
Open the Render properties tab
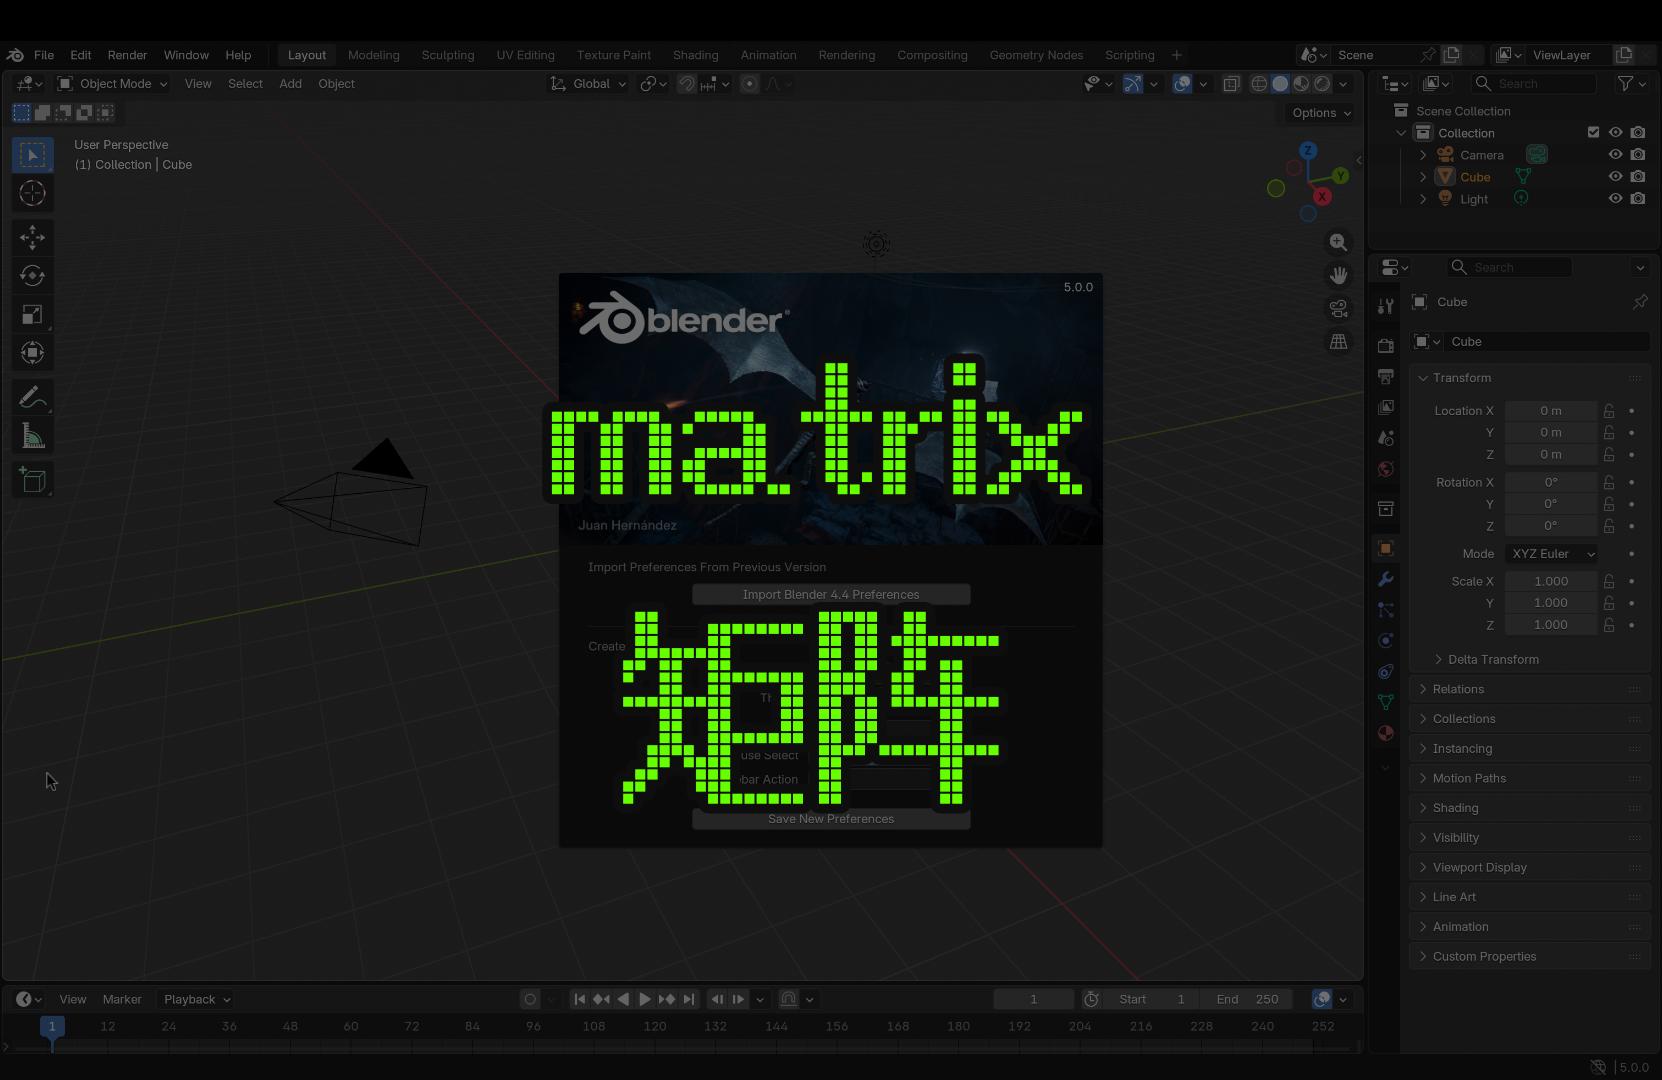coord(1385,345)
